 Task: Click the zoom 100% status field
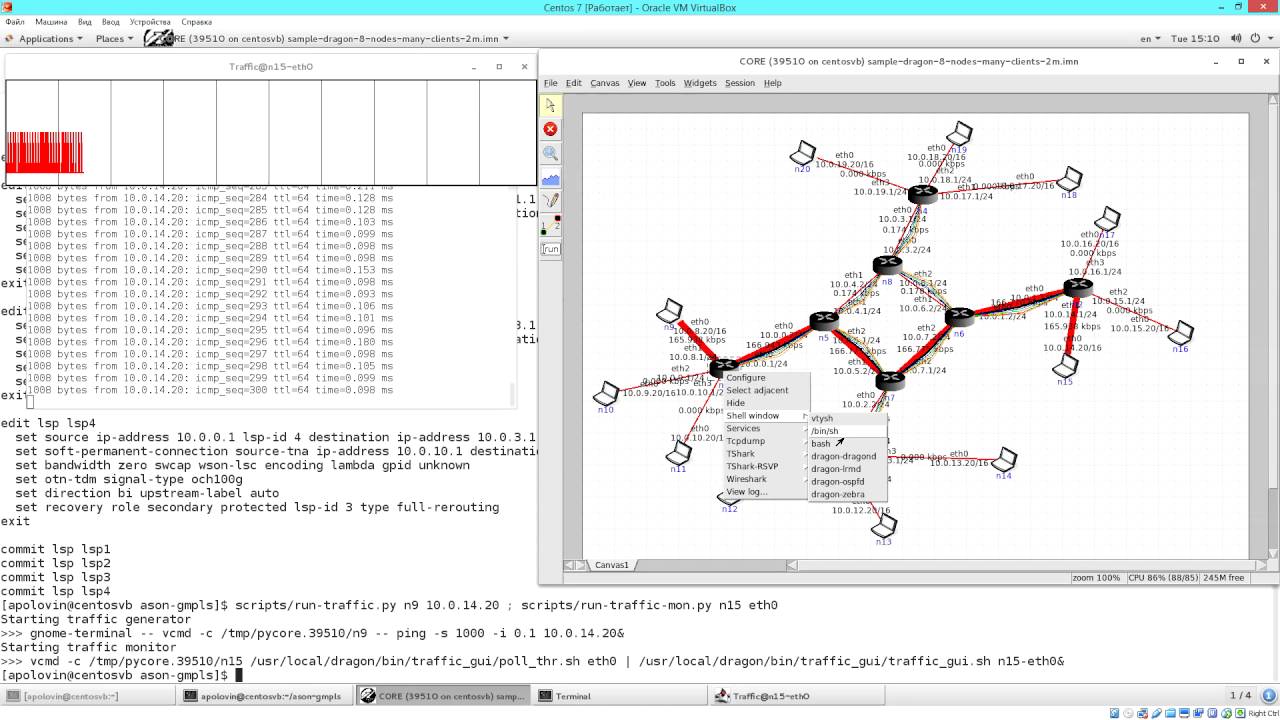click(x=1097, y=578)
